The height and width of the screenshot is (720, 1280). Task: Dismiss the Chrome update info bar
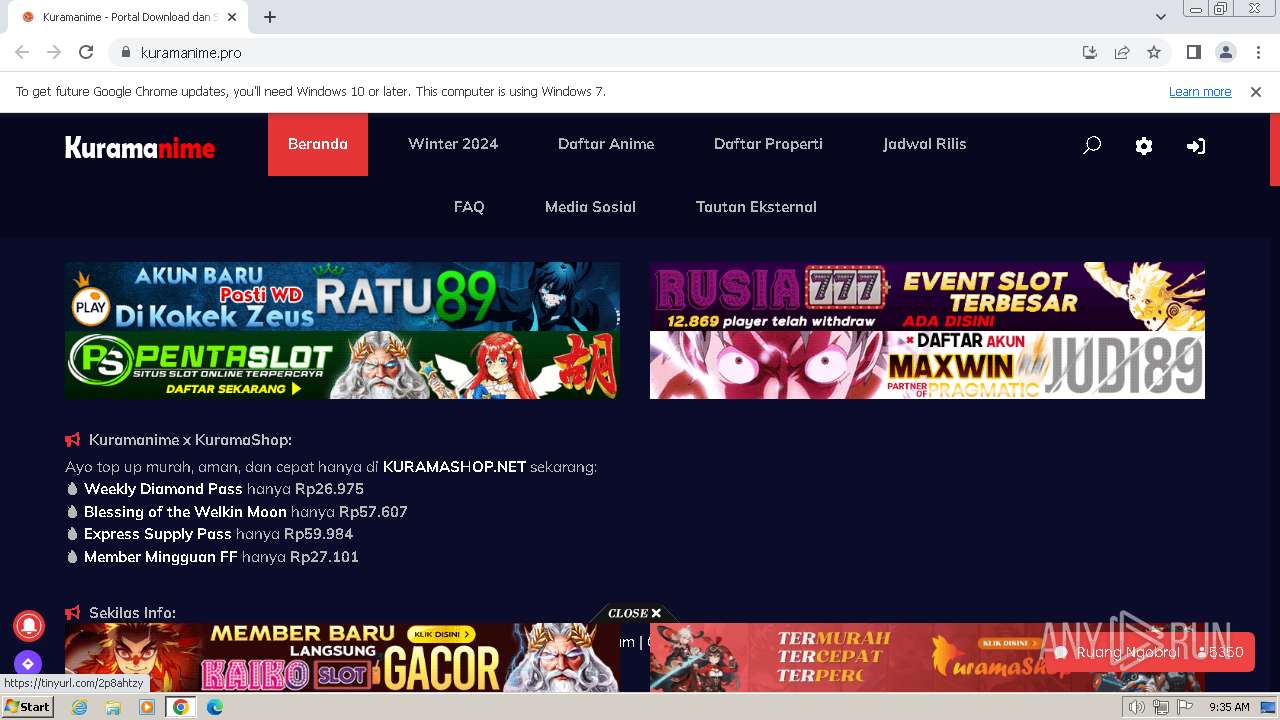click(x=1256, y=91)
